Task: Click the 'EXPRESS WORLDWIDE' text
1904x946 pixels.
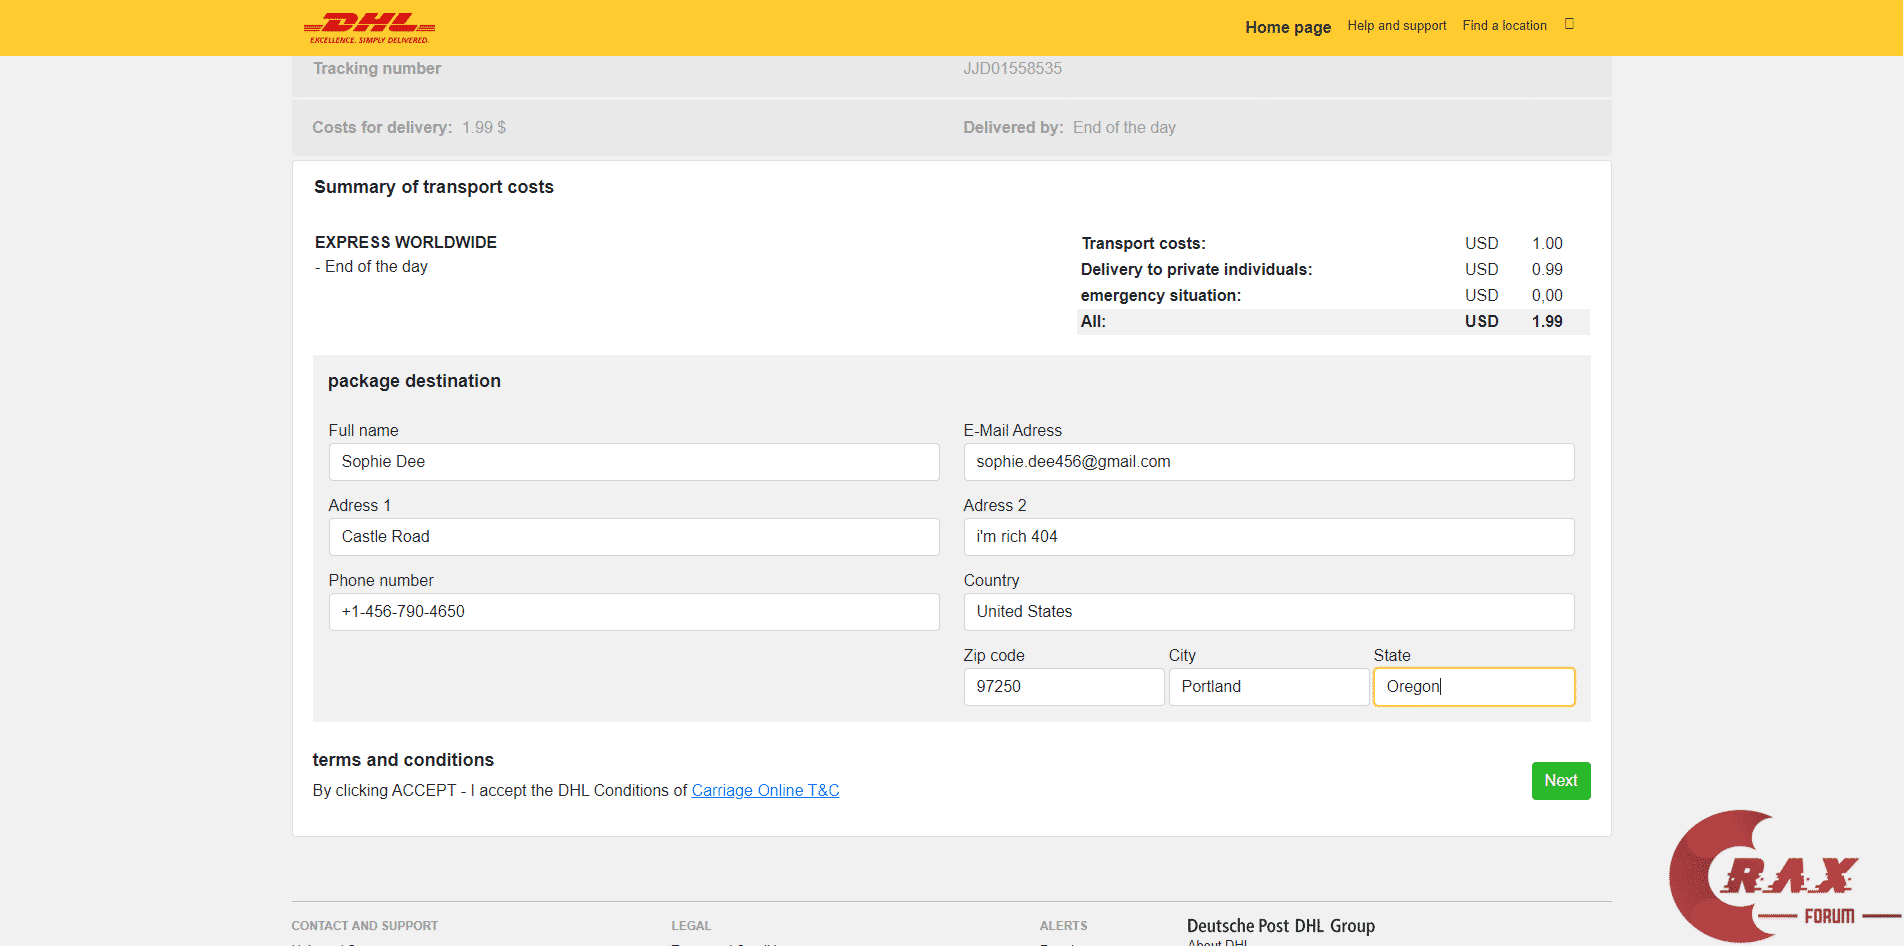Action: click(406, 242)
